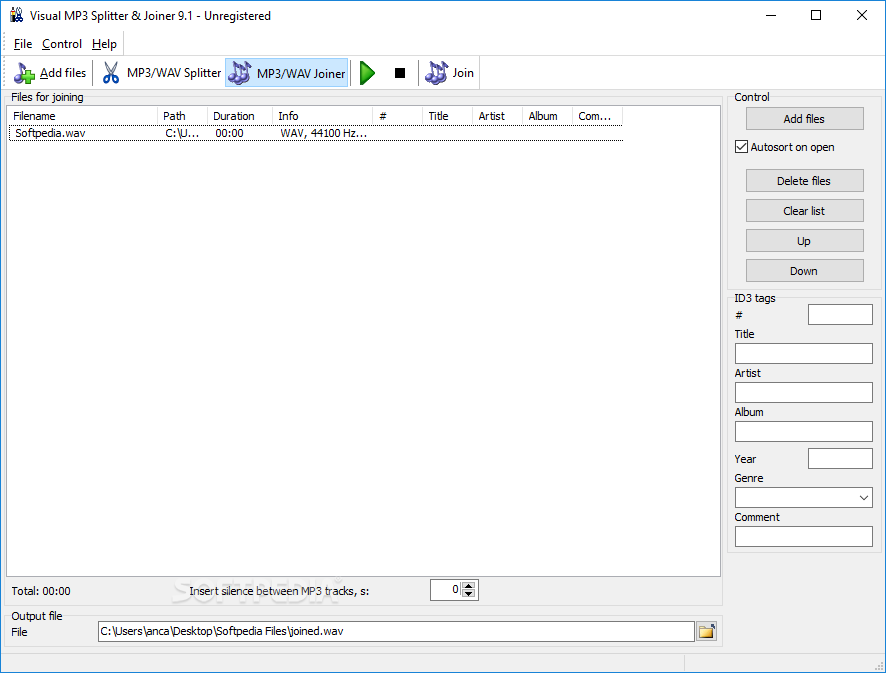Sort by the Filename column header
Viewport: 886px width, 673px height.
click(83, 116)
